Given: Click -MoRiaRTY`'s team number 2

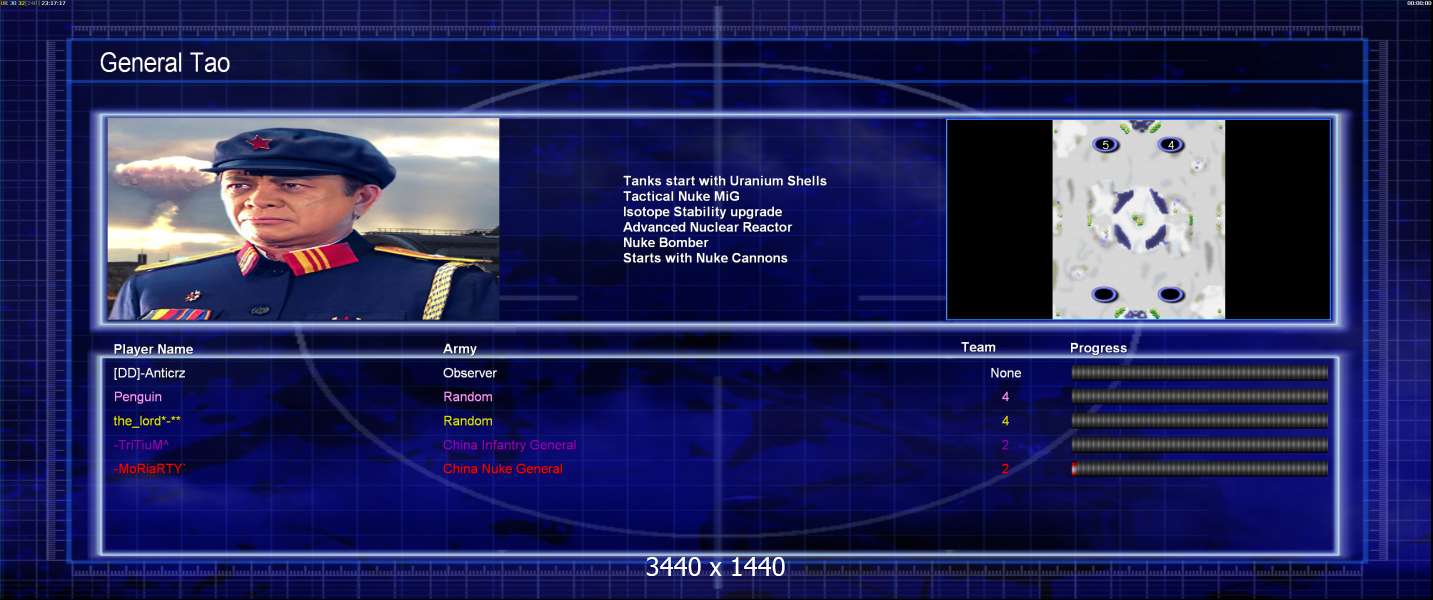Looking at the screenshot, I should 1005,469.
